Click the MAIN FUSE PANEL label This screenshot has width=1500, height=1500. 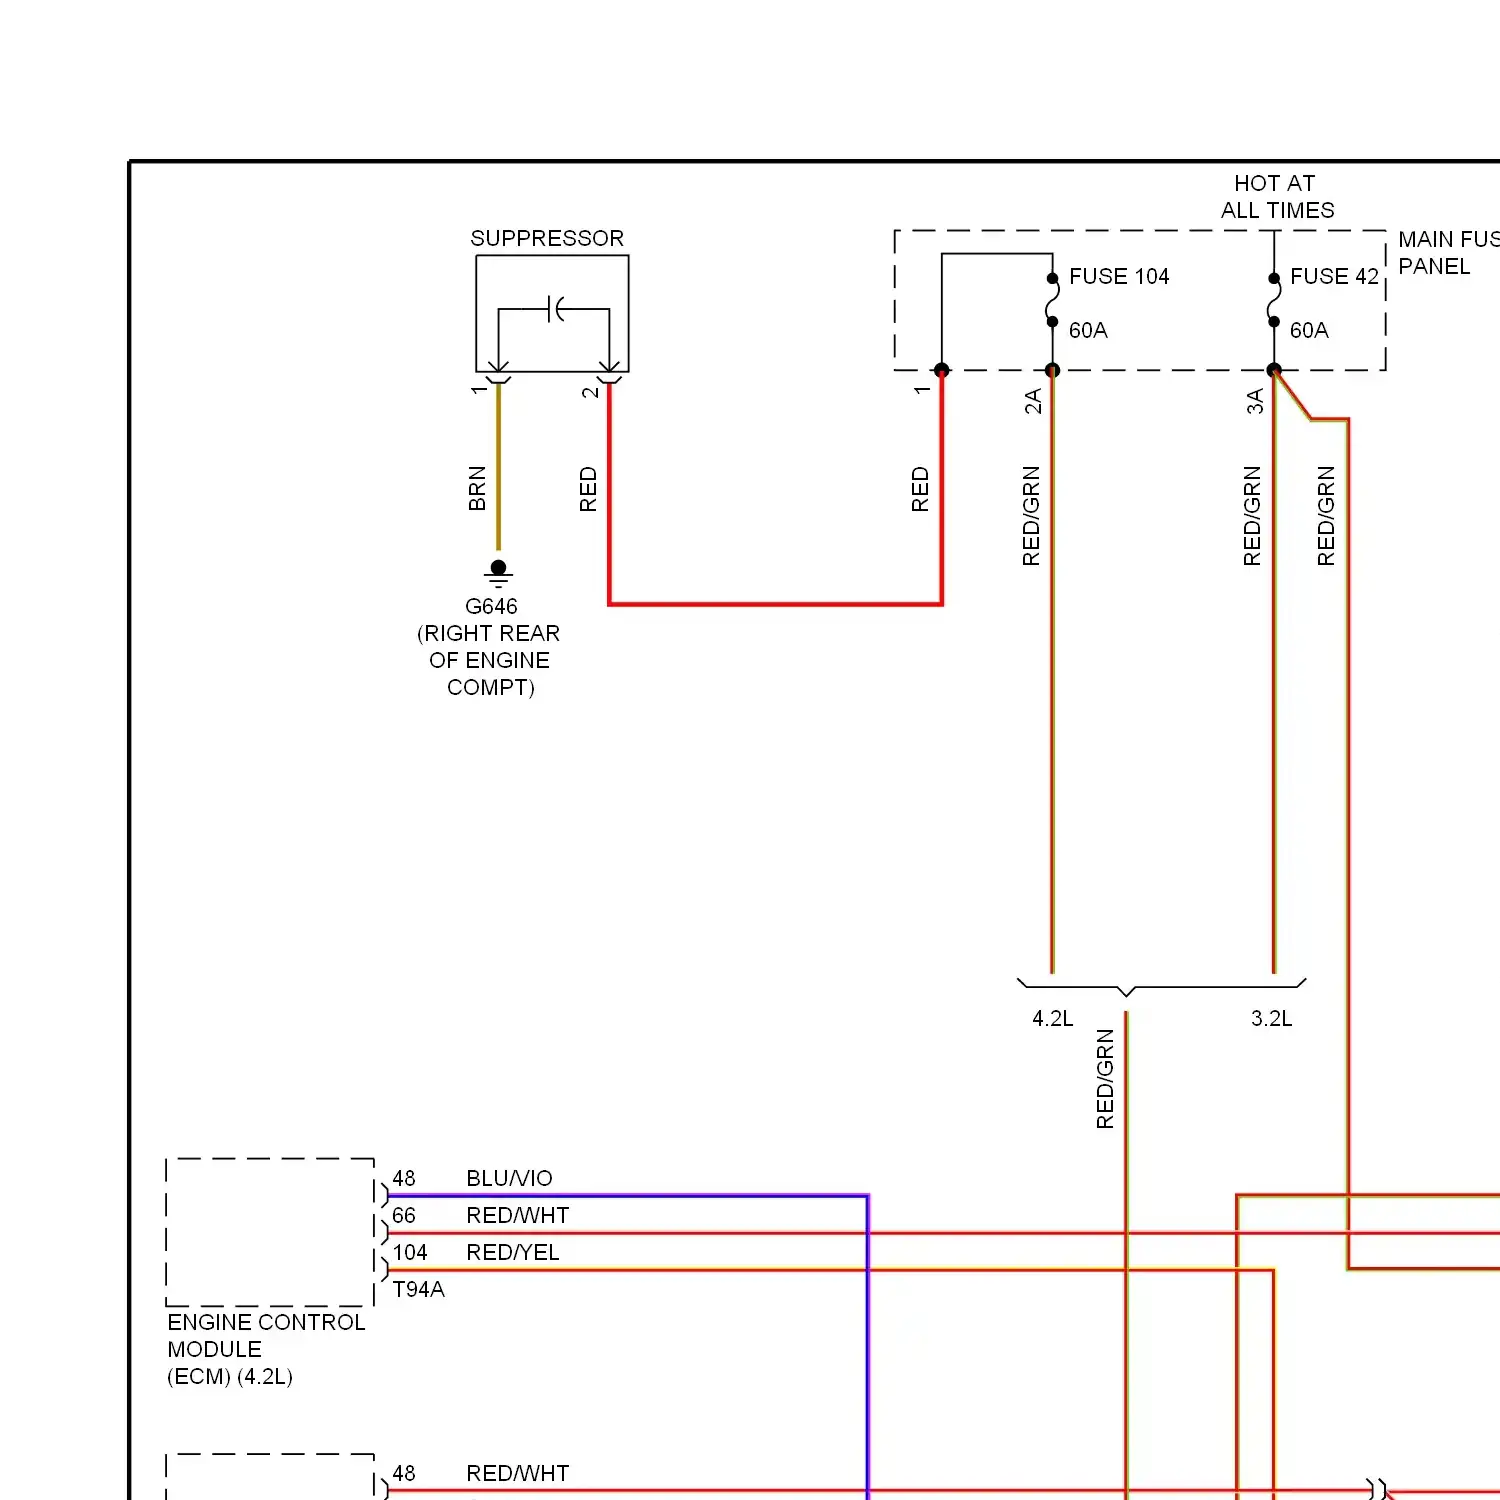pyautogui.click(x=1448, y=252)
